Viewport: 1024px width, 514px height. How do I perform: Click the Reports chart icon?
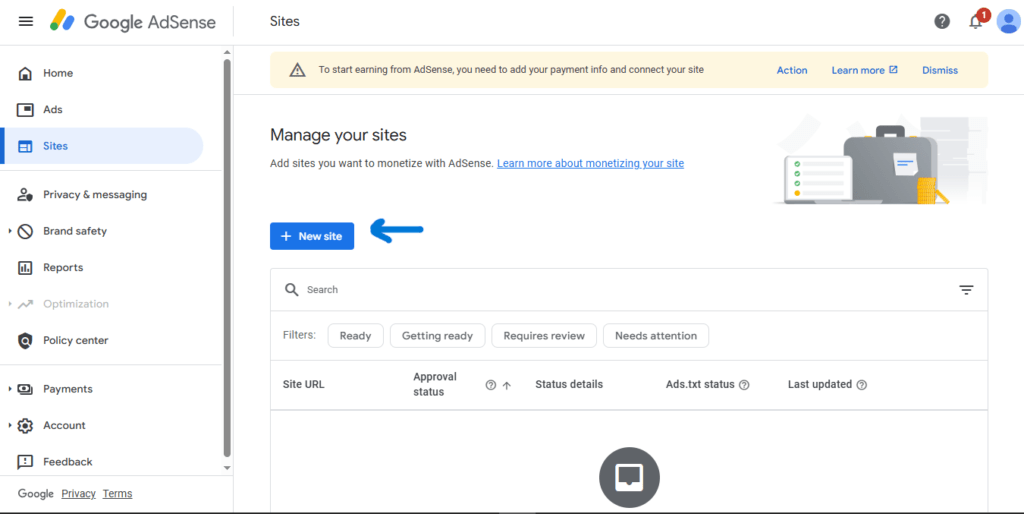[25, 268]
